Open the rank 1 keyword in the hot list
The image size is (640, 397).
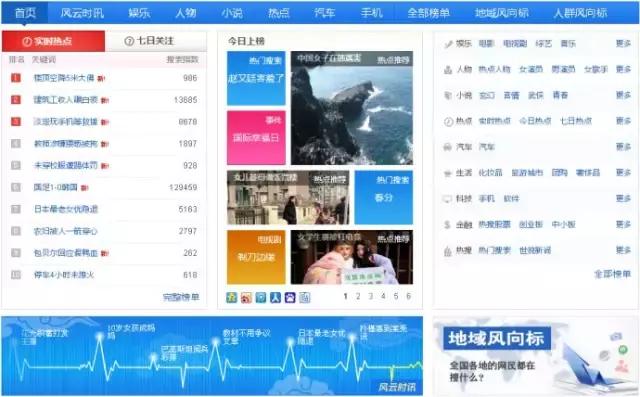[x=64, y=78]
